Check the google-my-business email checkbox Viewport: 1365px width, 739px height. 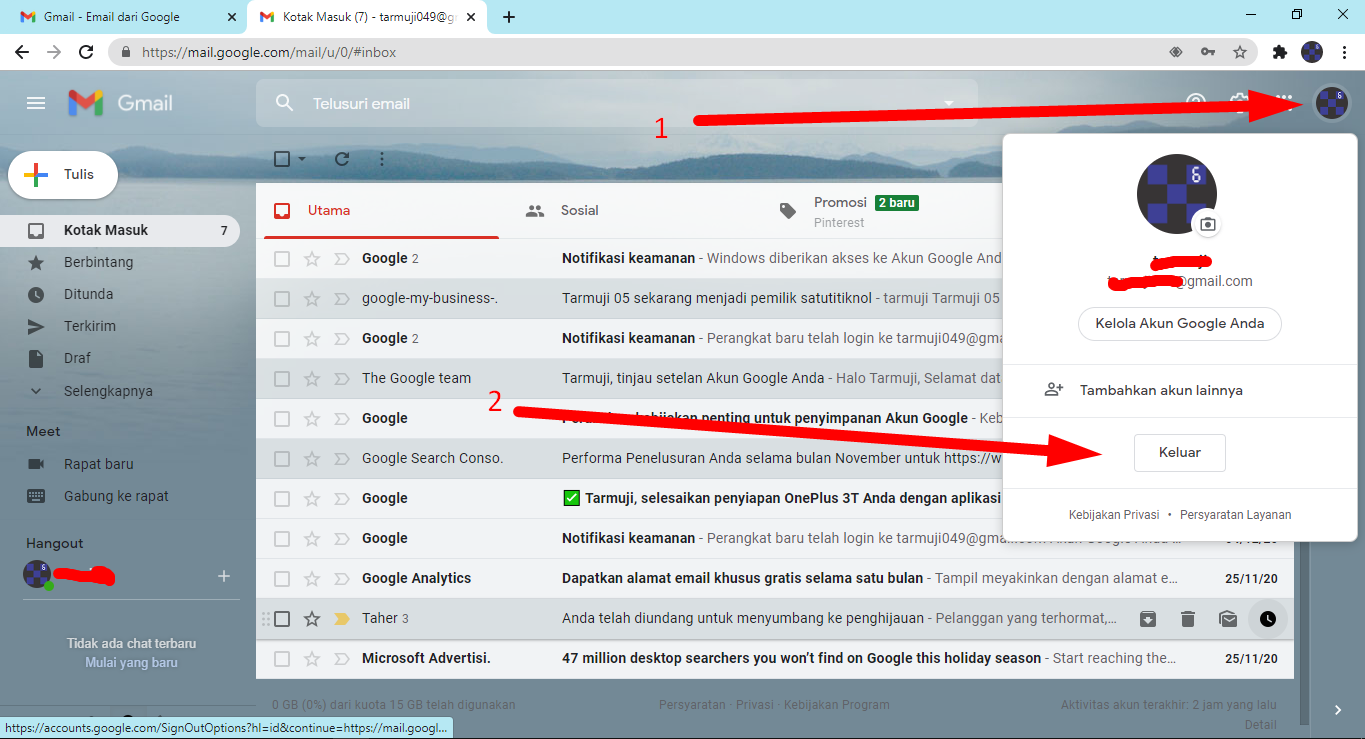coord(282,299)
